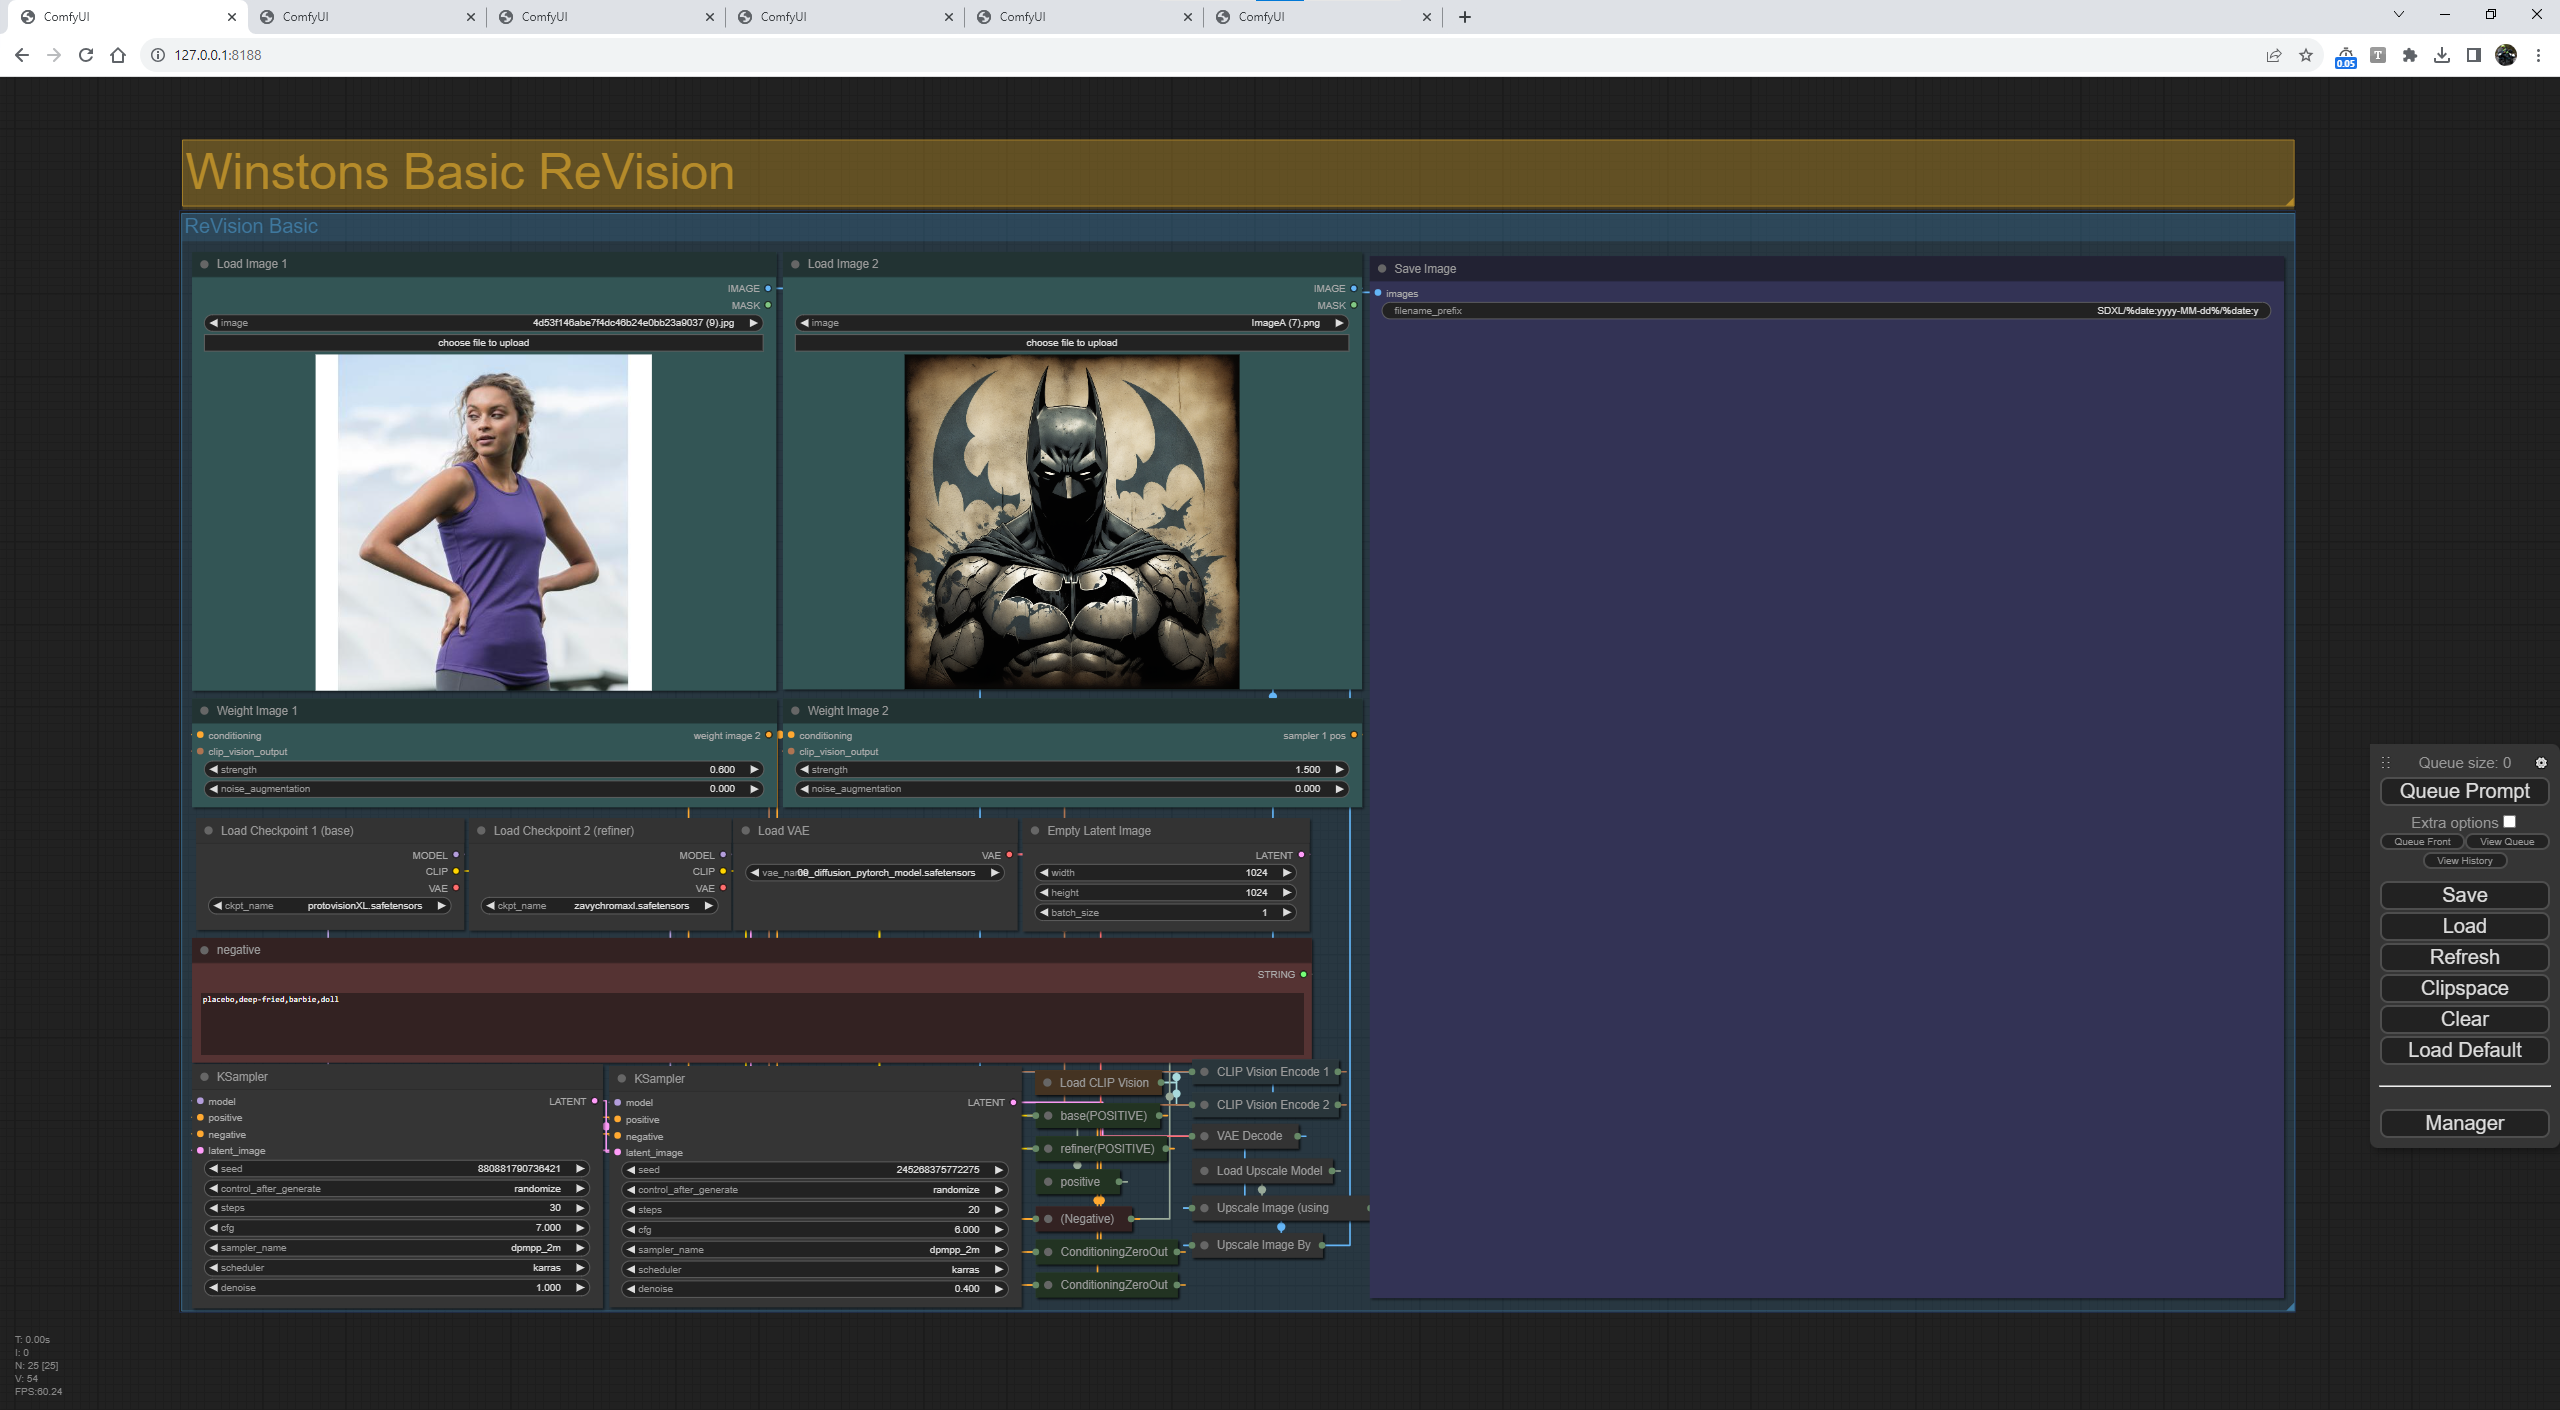Switch to the sixth ComfyUI browser tab

click(1322, 17)
